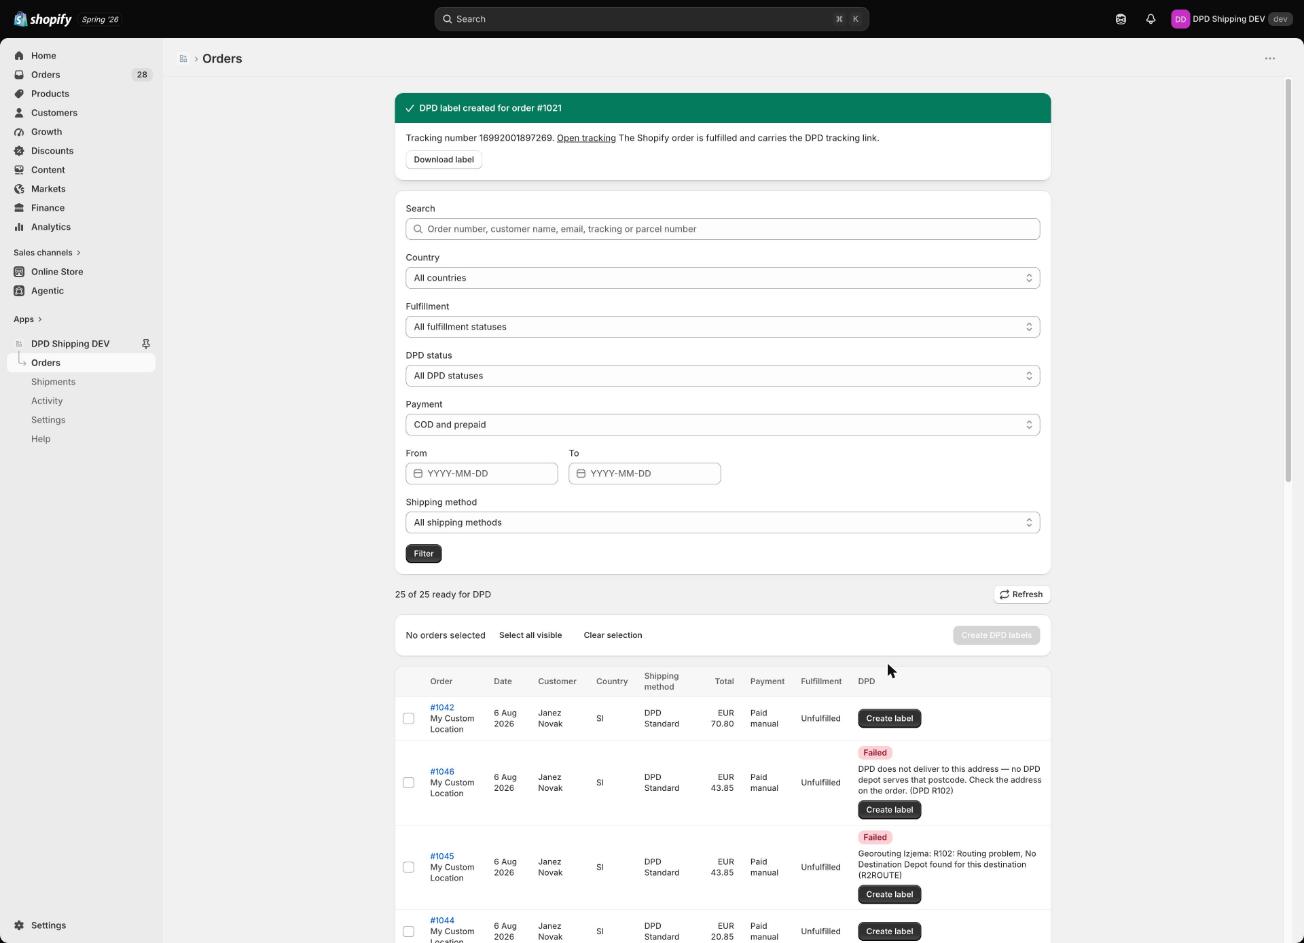1304x943 pixels.
Task: Click the Refresh button
Action: point(1021,595)
